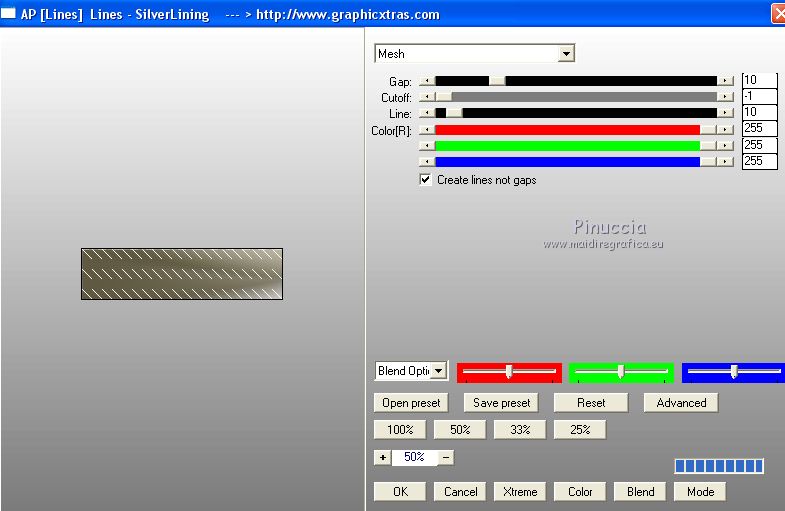785x511 pixels.
Task: Click the red Color slider left arrow
Action: tap(427, 130)
